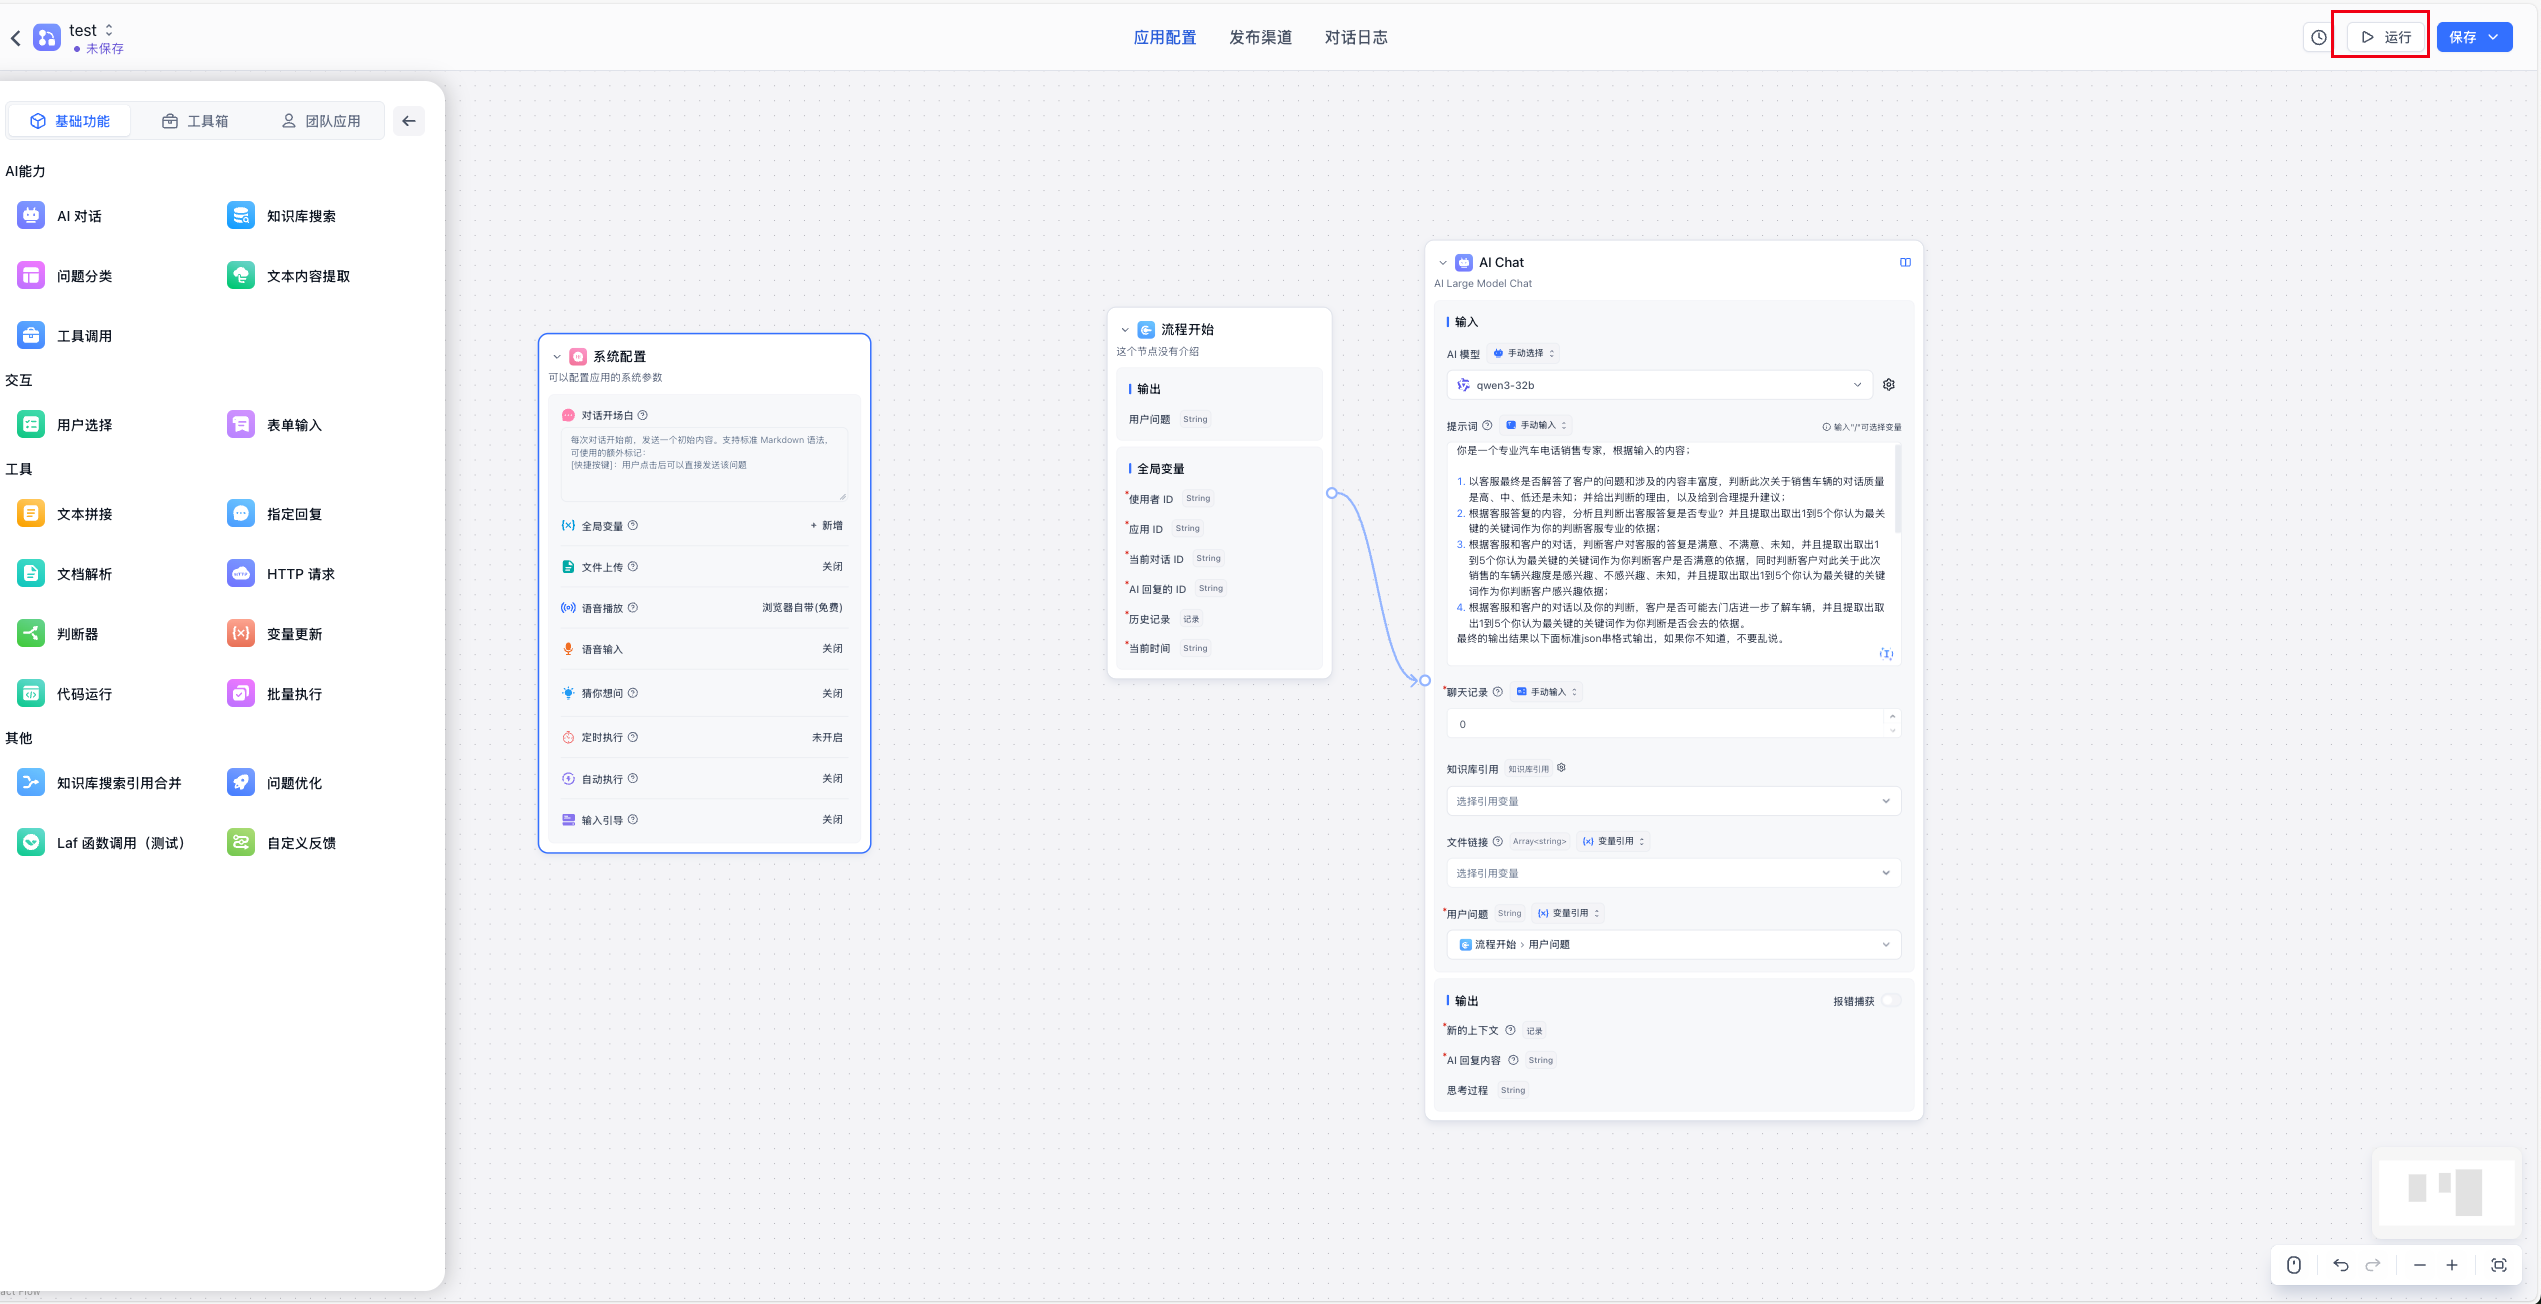
Task: Fit canvas to view
Action: pos(2499,1265)
